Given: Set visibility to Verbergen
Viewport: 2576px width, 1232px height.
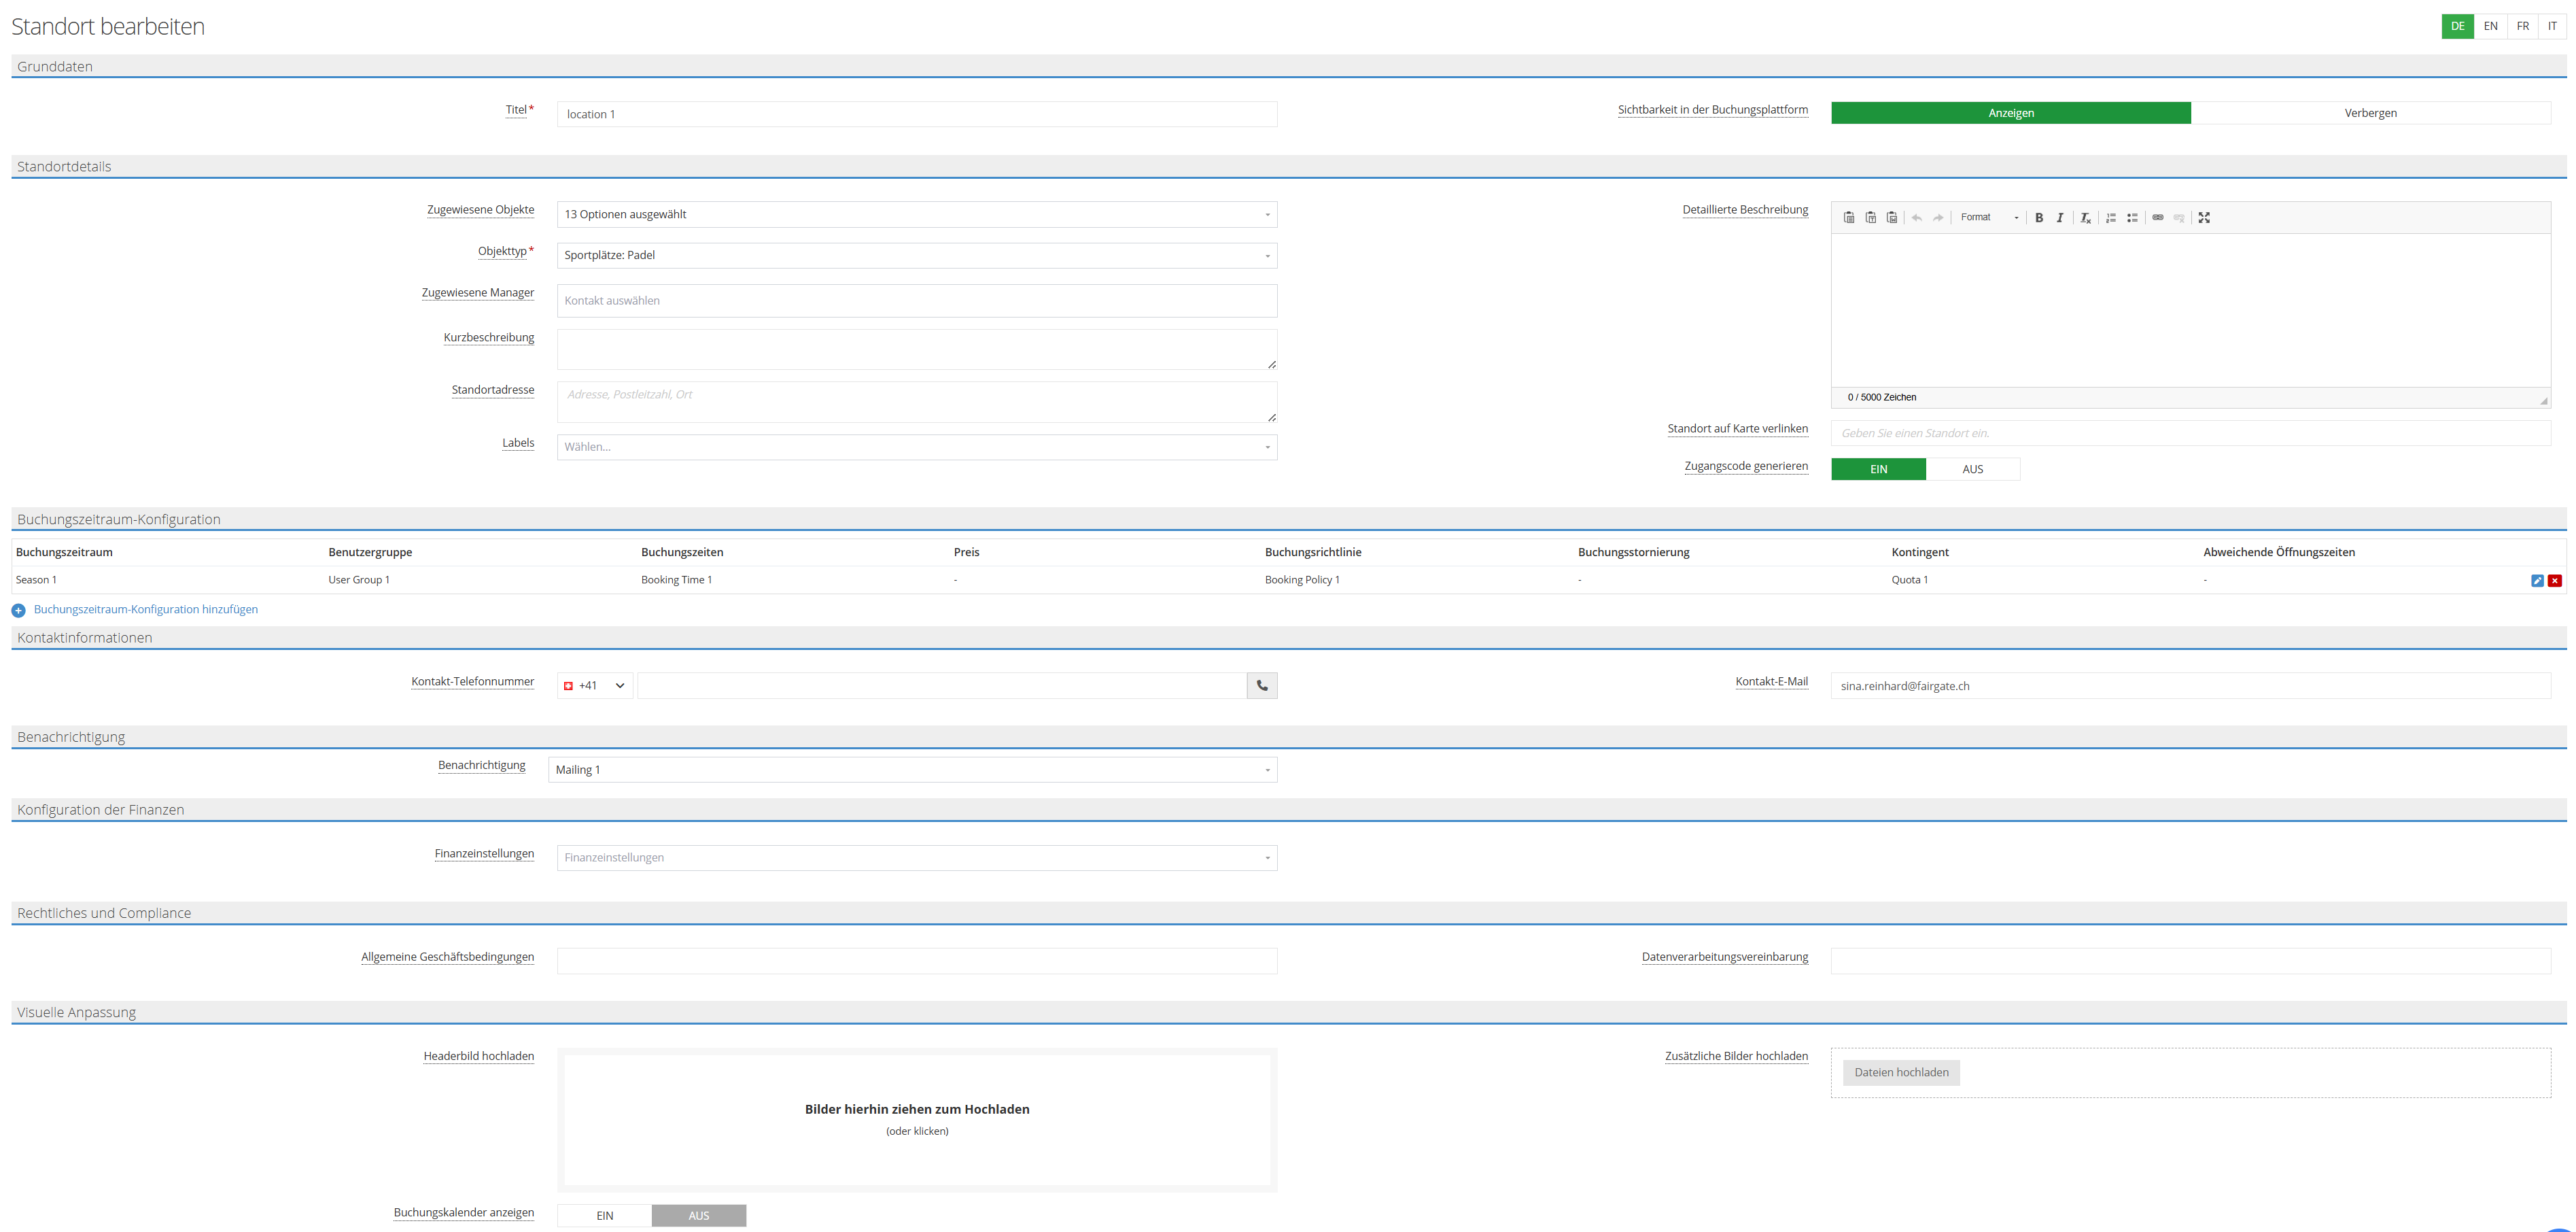Looking at the screenshot, I should 2370,113.
